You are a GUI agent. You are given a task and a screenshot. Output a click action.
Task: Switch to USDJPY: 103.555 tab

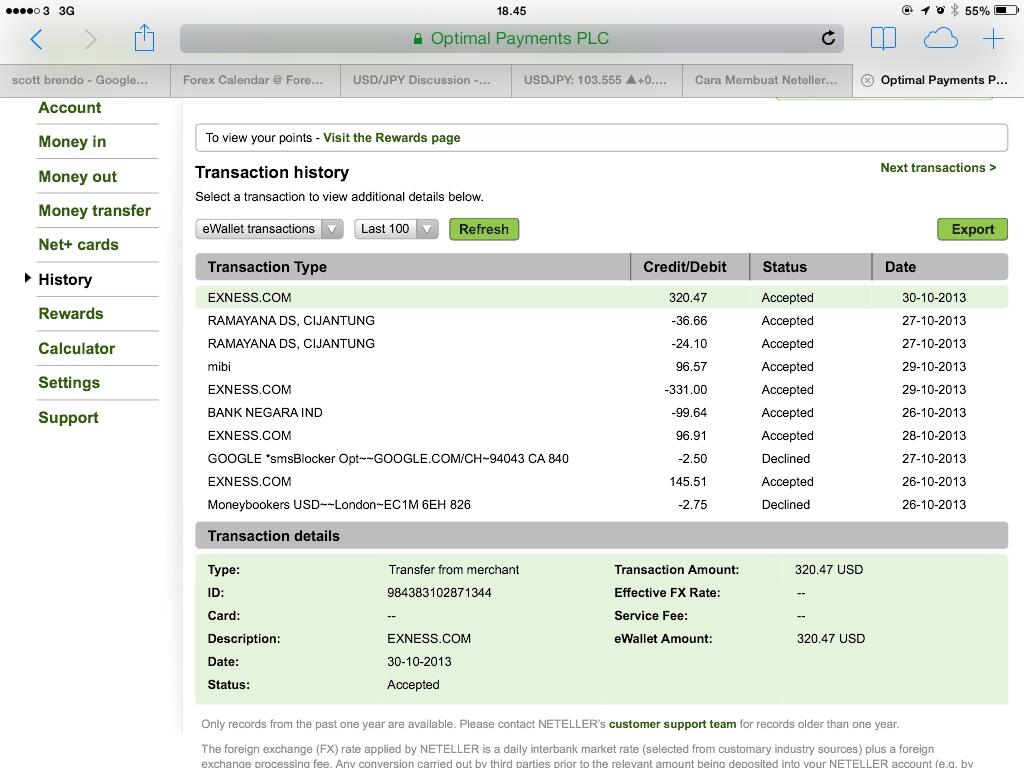pos(597,80)
